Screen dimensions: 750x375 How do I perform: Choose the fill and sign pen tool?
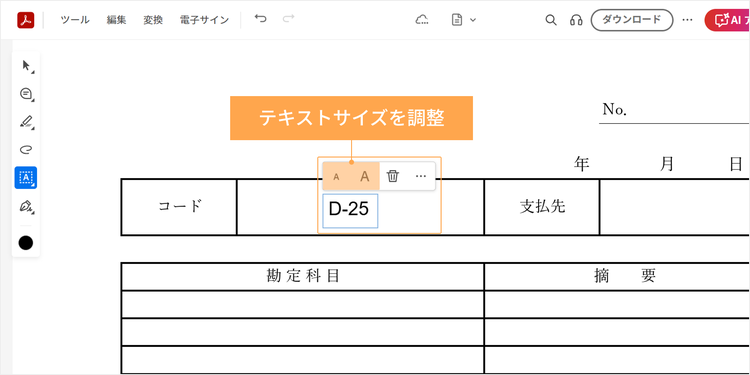tap(26, 206)
